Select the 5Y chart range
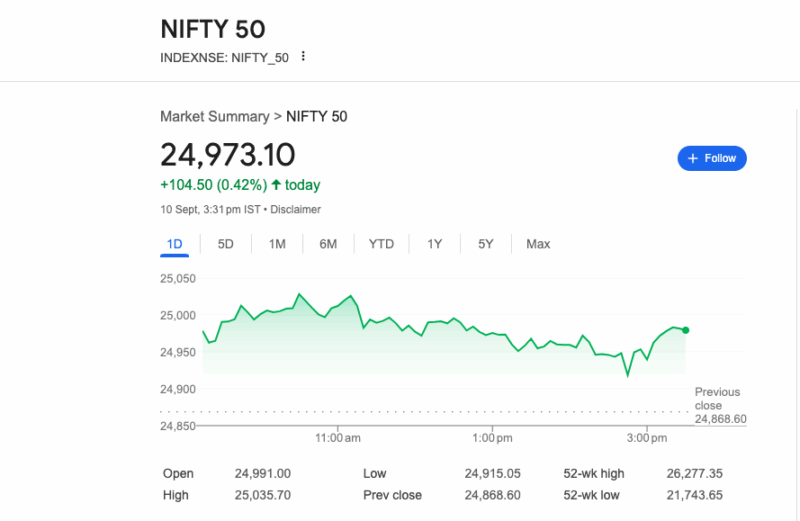The width and height of the screenshot is (800, 521). pyautogui.click(x=485, y=244)
